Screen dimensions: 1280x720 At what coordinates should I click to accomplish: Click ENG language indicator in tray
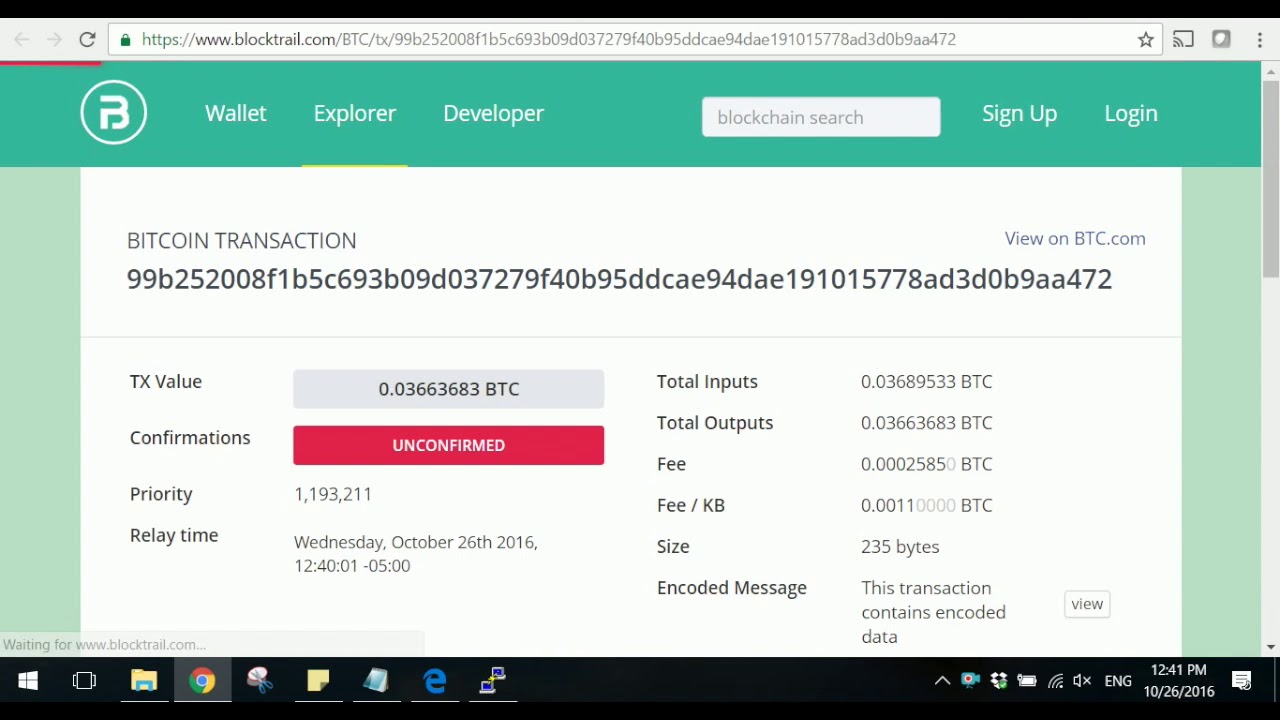[1118, 681]
